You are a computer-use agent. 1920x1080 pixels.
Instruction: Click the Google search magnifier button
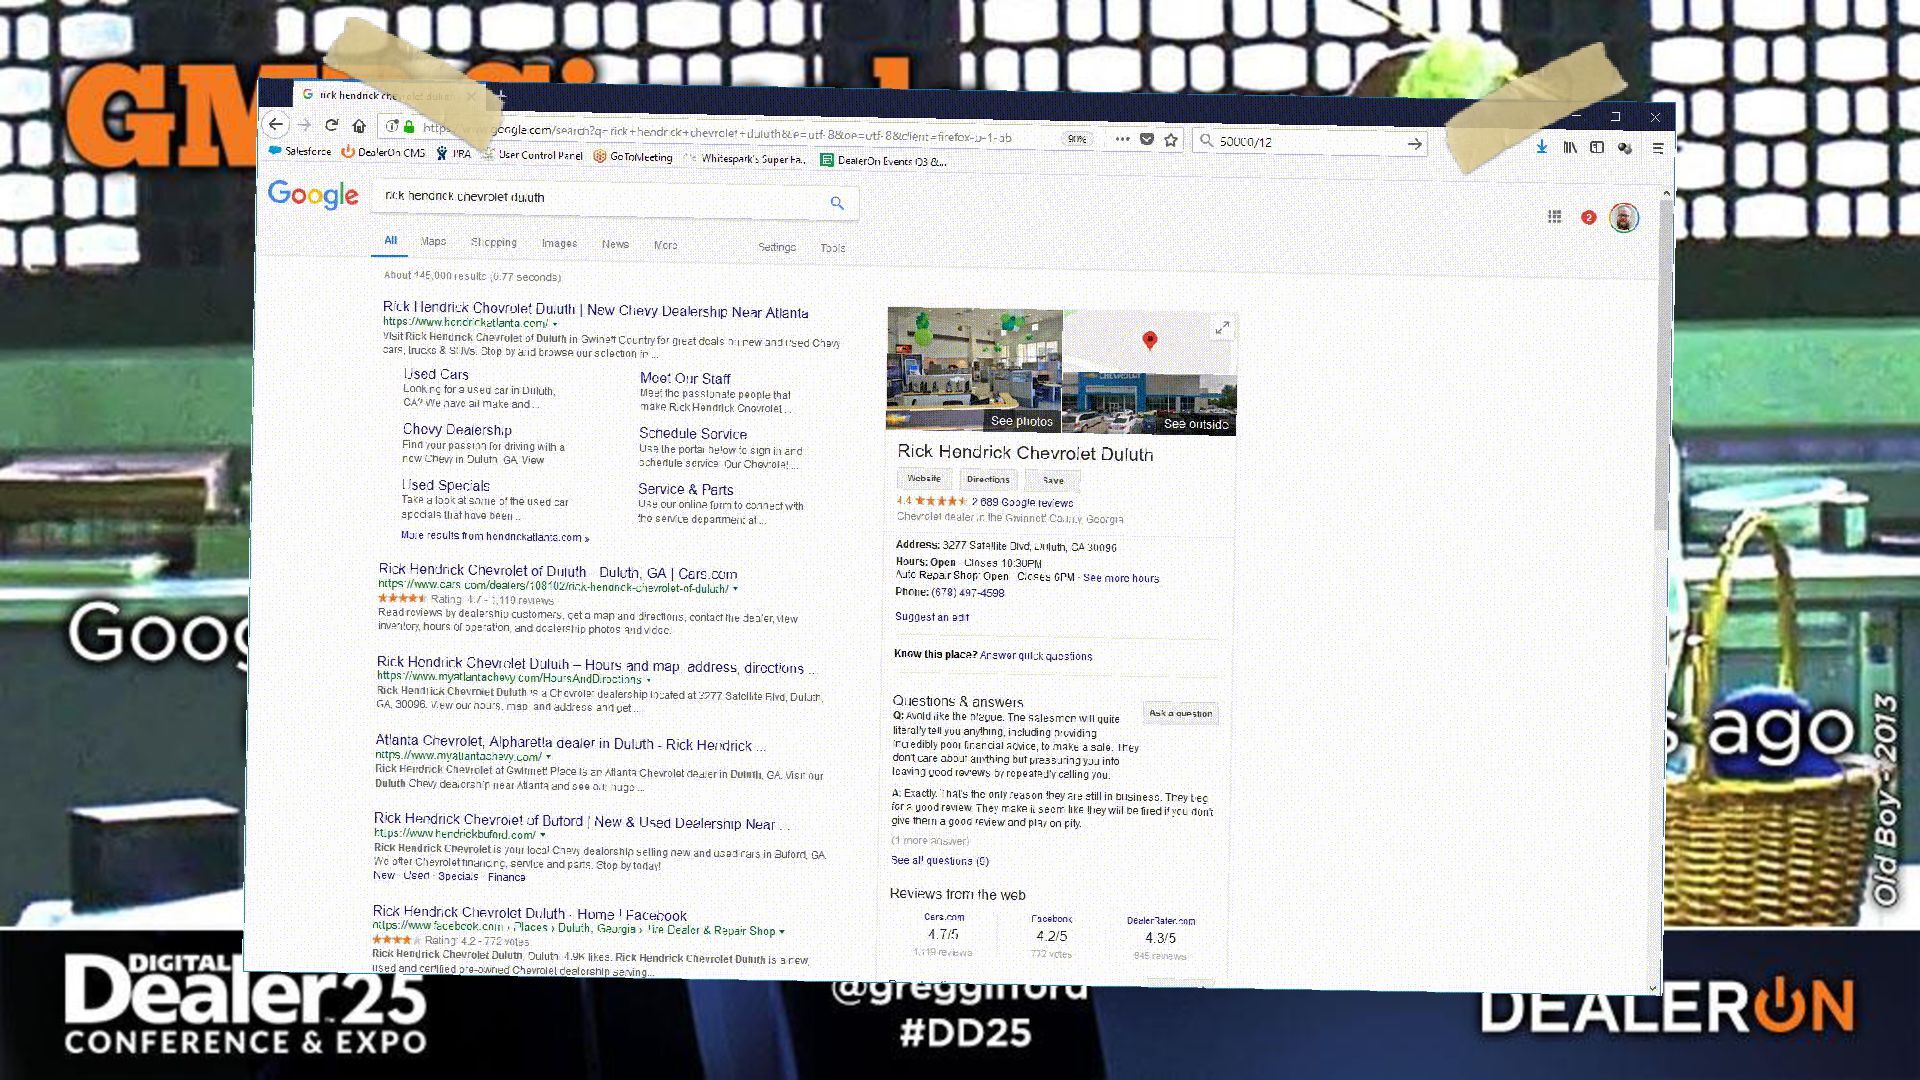click(837, 203)
